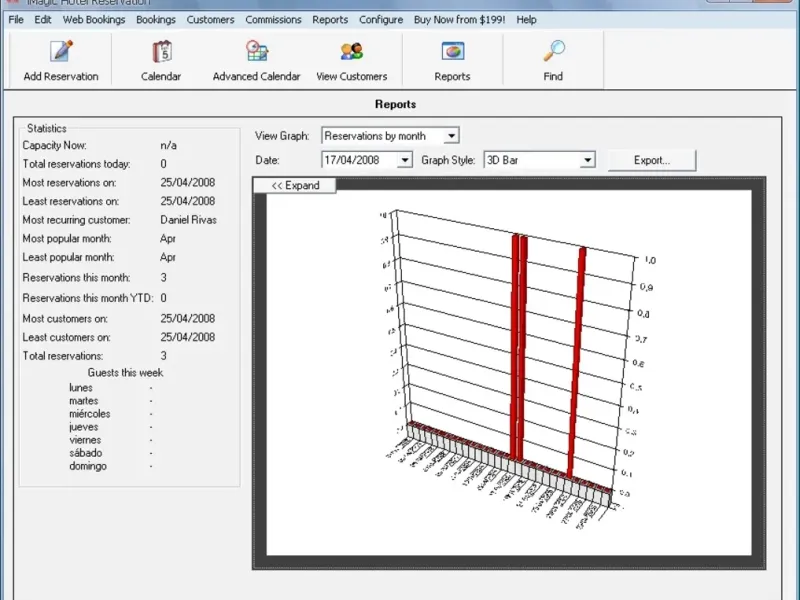Click the Least customers on label
This screenshot has height=600, width=800.
pos(66,337)
